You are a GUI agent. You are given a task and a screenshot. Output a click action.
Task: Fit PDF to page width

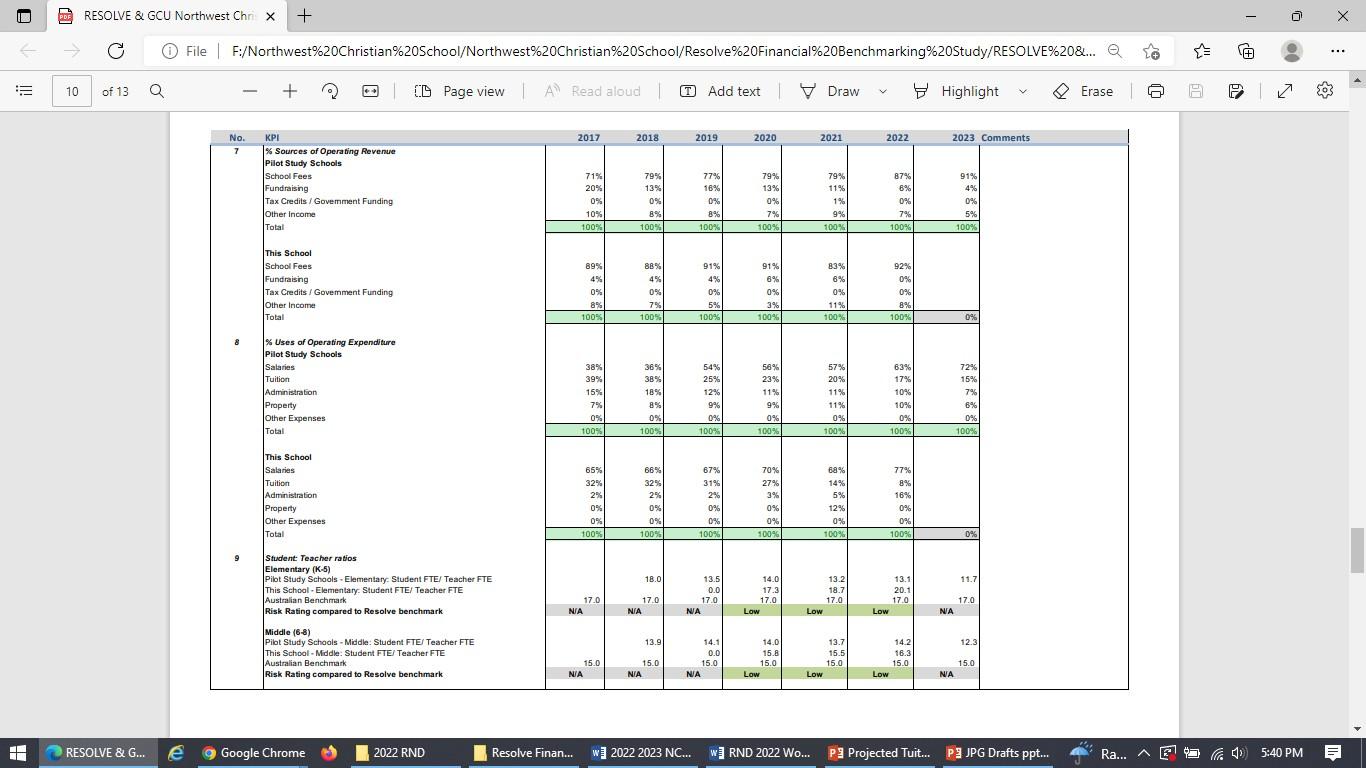click(x=370, y=91)
